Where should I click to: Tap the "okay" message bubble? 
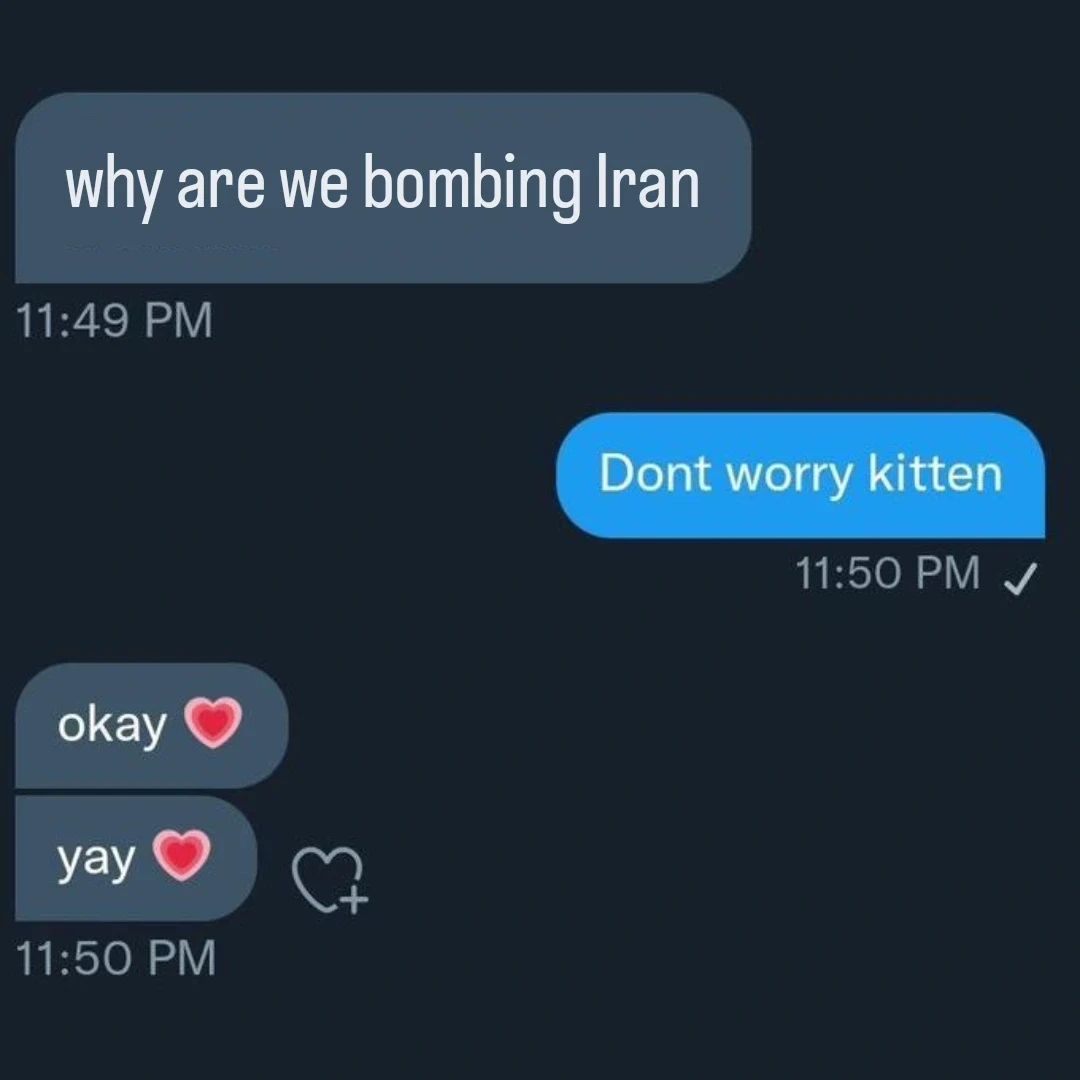coord(152,725)
